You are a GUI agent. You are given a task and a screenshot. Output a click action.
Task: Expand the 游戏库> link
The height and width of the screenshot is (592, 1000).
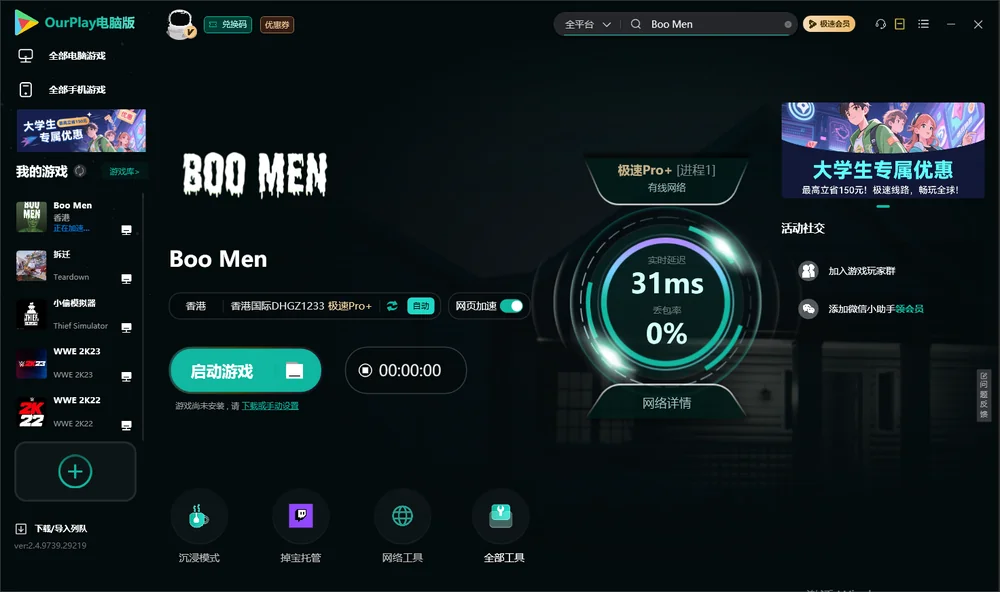point(124,172)
